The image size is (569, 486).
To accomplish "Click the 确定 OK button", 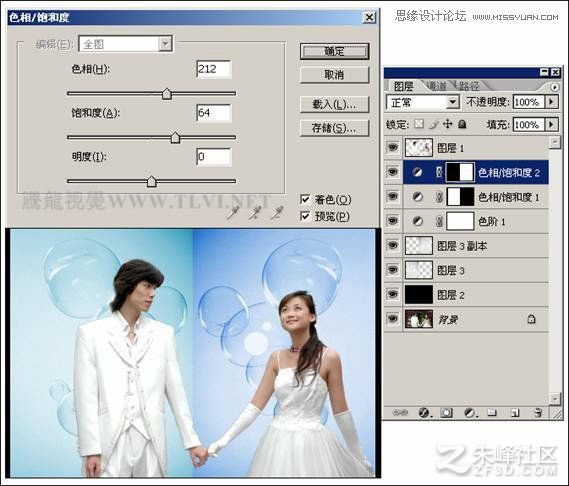I will [x=334, y=52].
